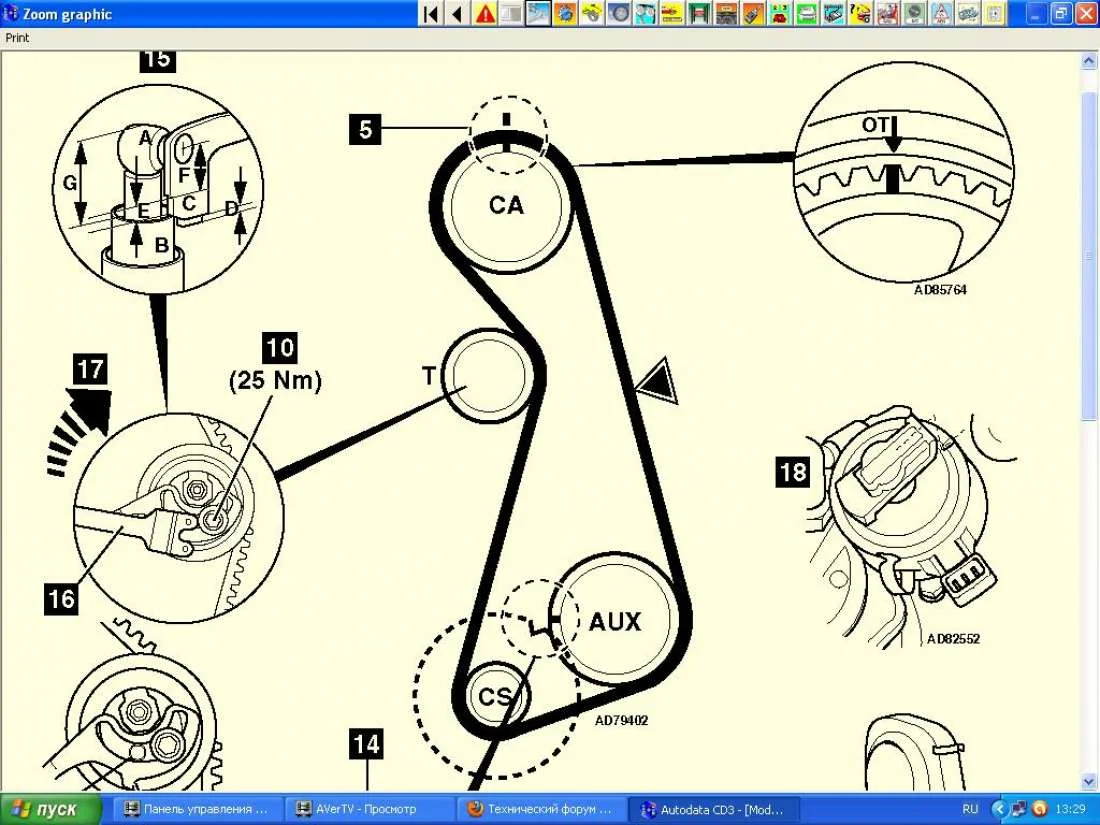Click the "AD82552" graphic reference label
Screen dimensions: 1100x825
coord(953,638)
